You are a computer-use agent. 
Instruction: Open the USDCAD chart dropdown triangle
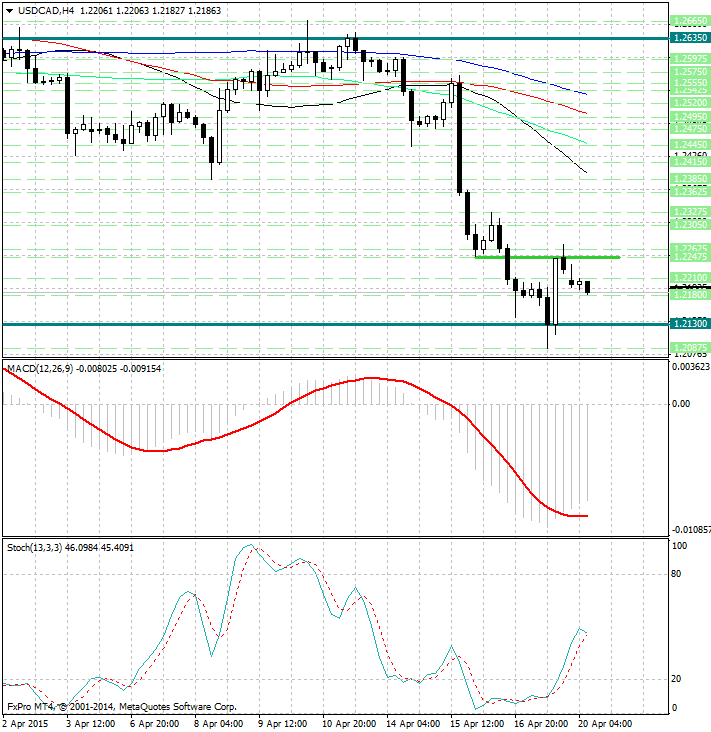pyautogui.click(x=9, y=11)
